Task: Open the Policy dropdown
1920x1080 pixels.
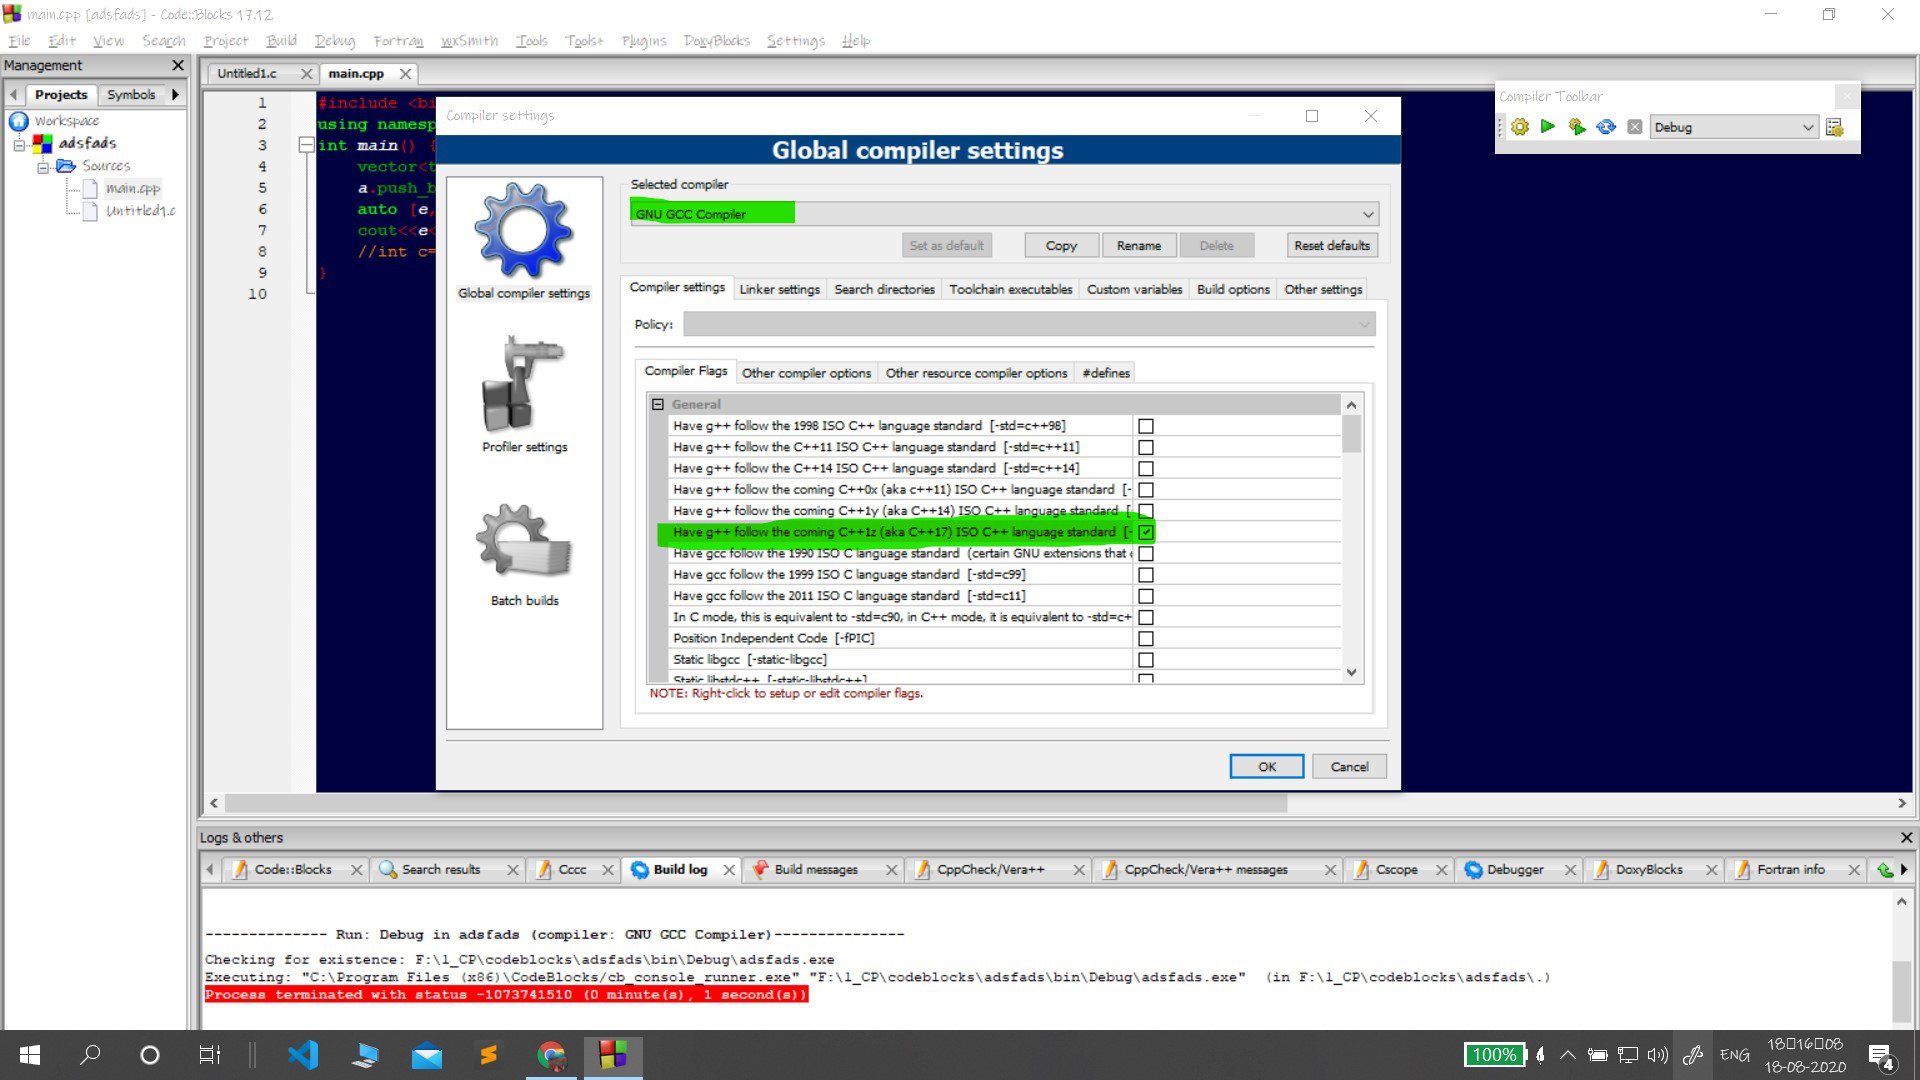Action: coord(1029,324)
